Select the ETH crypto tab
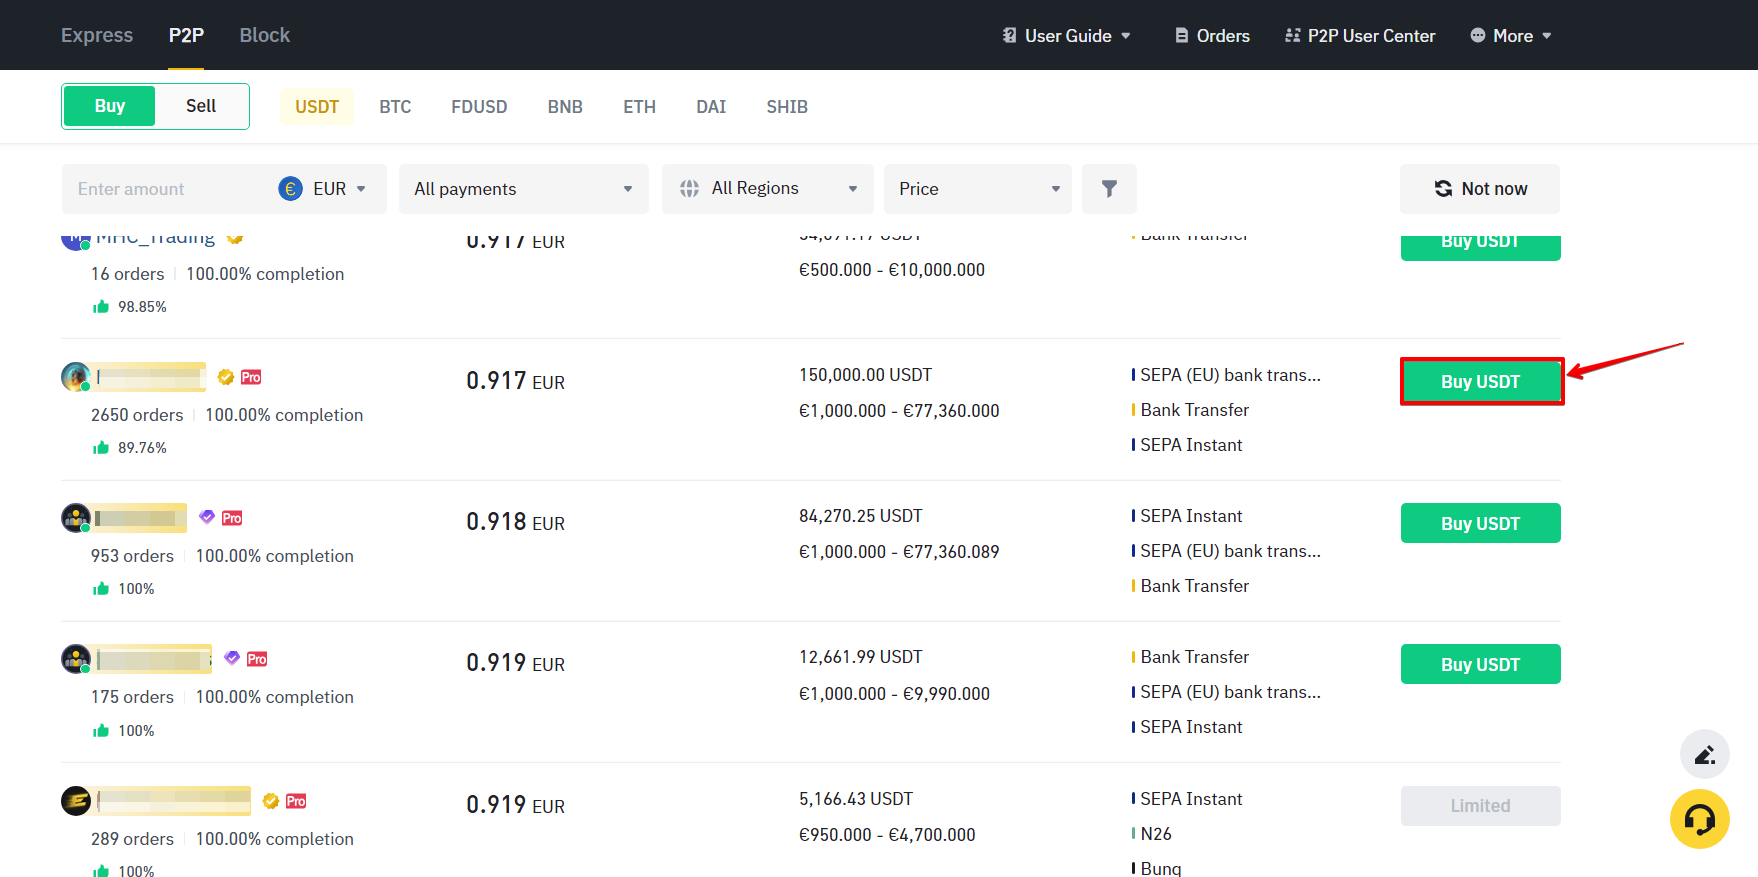 point(639,107)
